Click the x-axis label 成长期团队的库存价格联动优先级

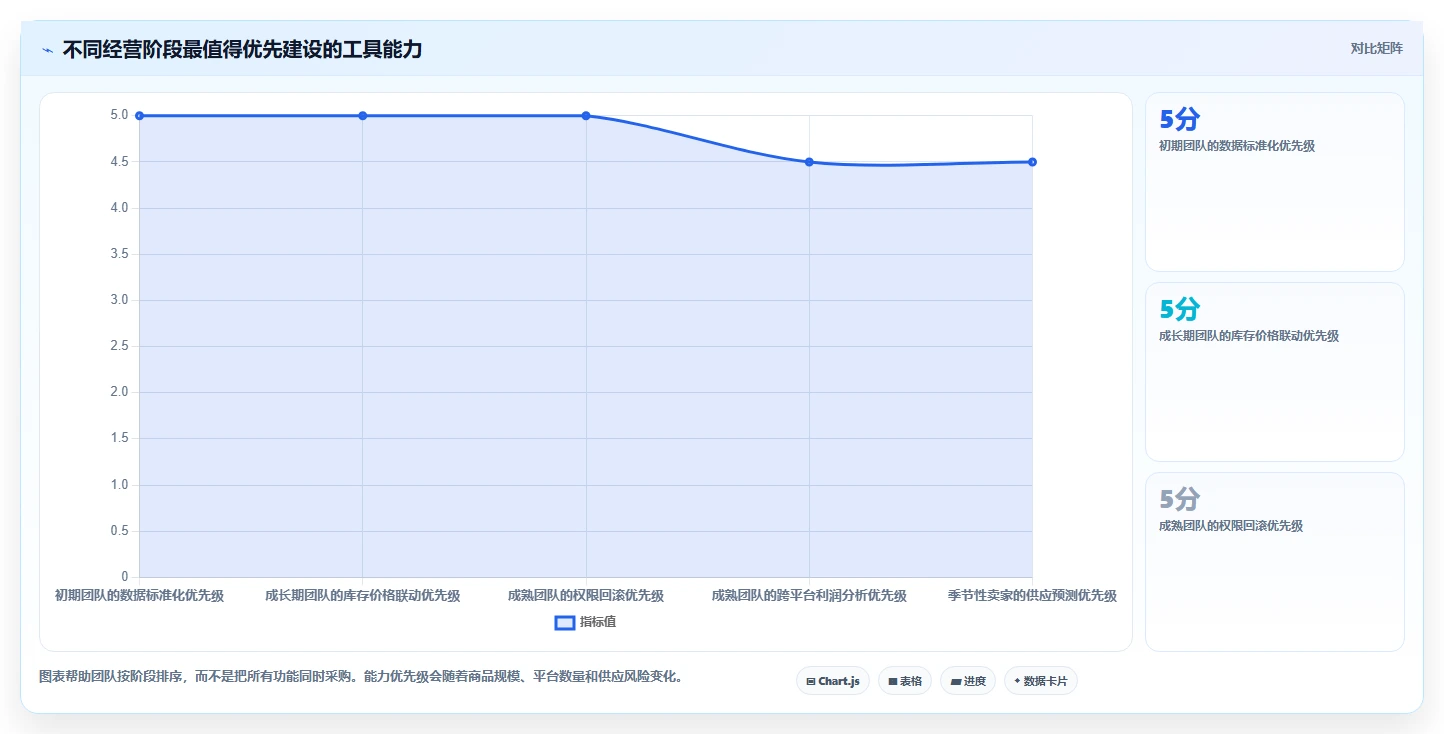363,596
